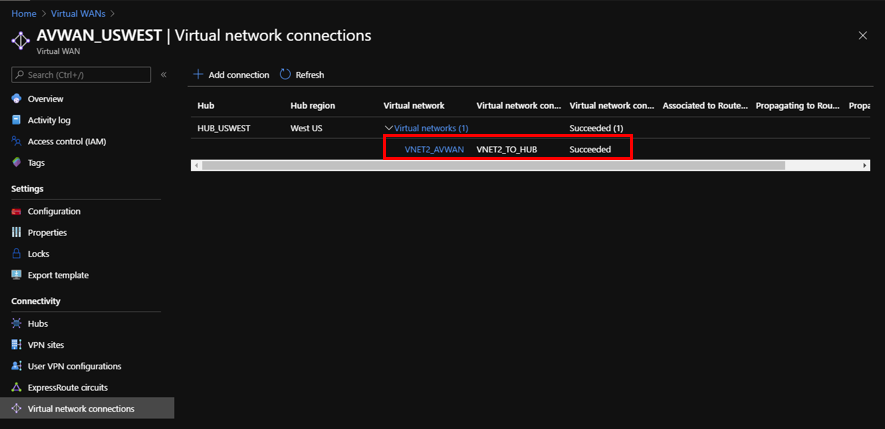Viewport: 885px width, 429px height.
Task: Click the Succeeded (1) status cell
Action: click(596, 128)
